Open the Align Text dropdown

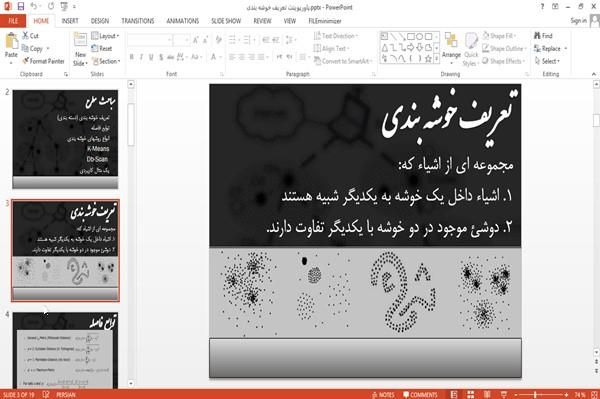pyautogui.click(x=331, y=48)
